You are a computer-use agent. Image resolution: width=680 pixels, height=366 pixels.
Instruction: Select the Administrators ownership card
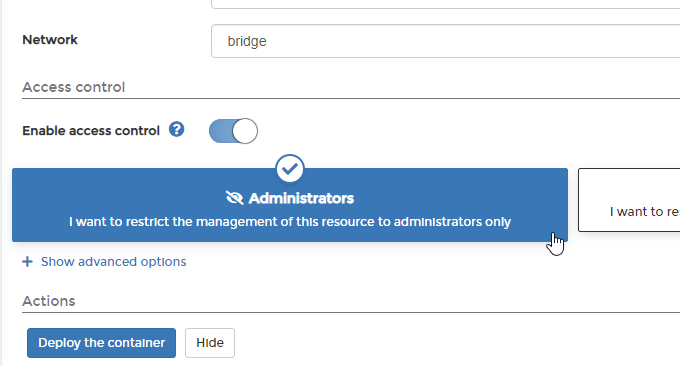click(x=290, y=205)
